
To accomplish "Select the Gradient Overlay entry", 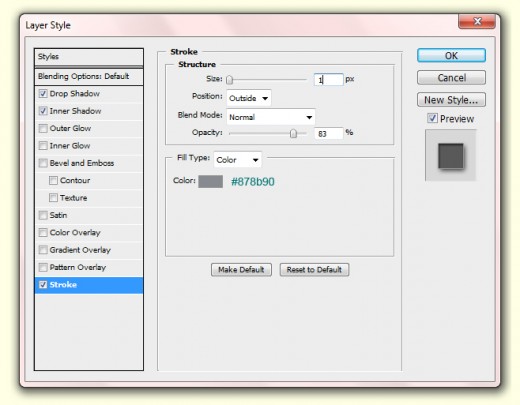I will click(x=89, y=250).
